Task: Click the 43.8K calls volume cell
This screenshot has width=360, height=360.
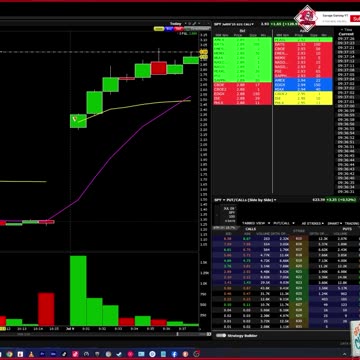Action: (x=265, y=288)
